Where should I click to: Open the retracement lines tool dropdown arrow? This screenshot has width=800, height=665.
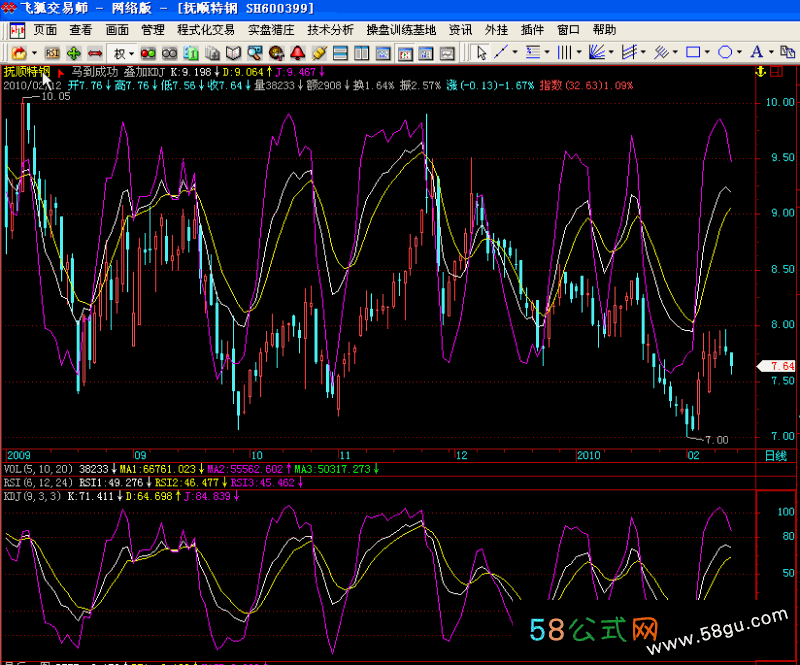[547, 52]
